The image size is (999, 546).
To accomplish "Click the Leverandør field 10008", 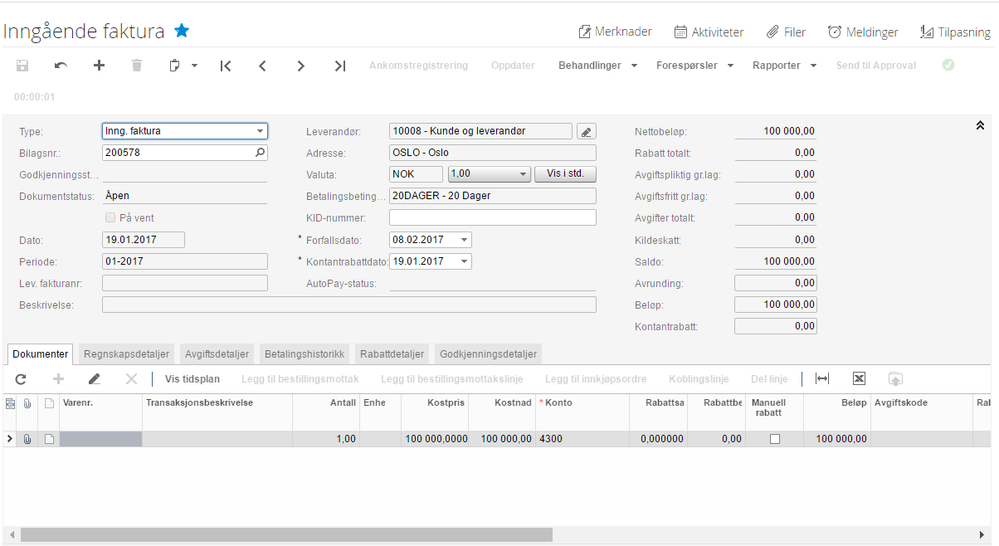I will click(x=480, y=132).
